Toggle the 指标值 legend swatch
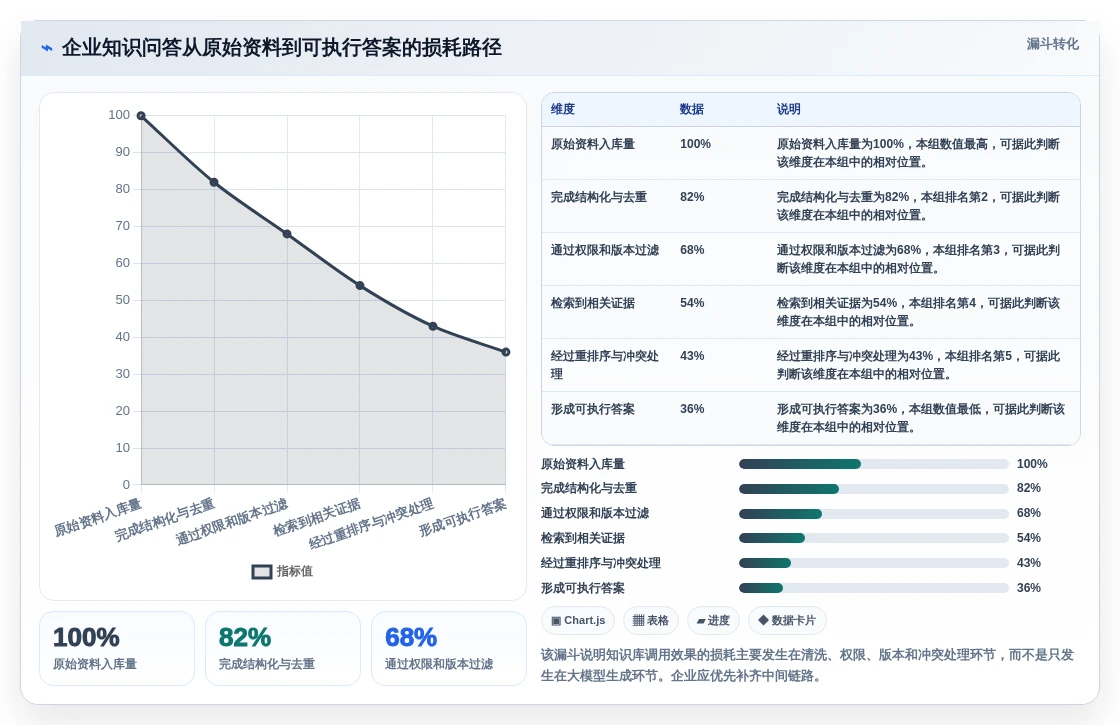1120x725 pixels. pos(261,571)
